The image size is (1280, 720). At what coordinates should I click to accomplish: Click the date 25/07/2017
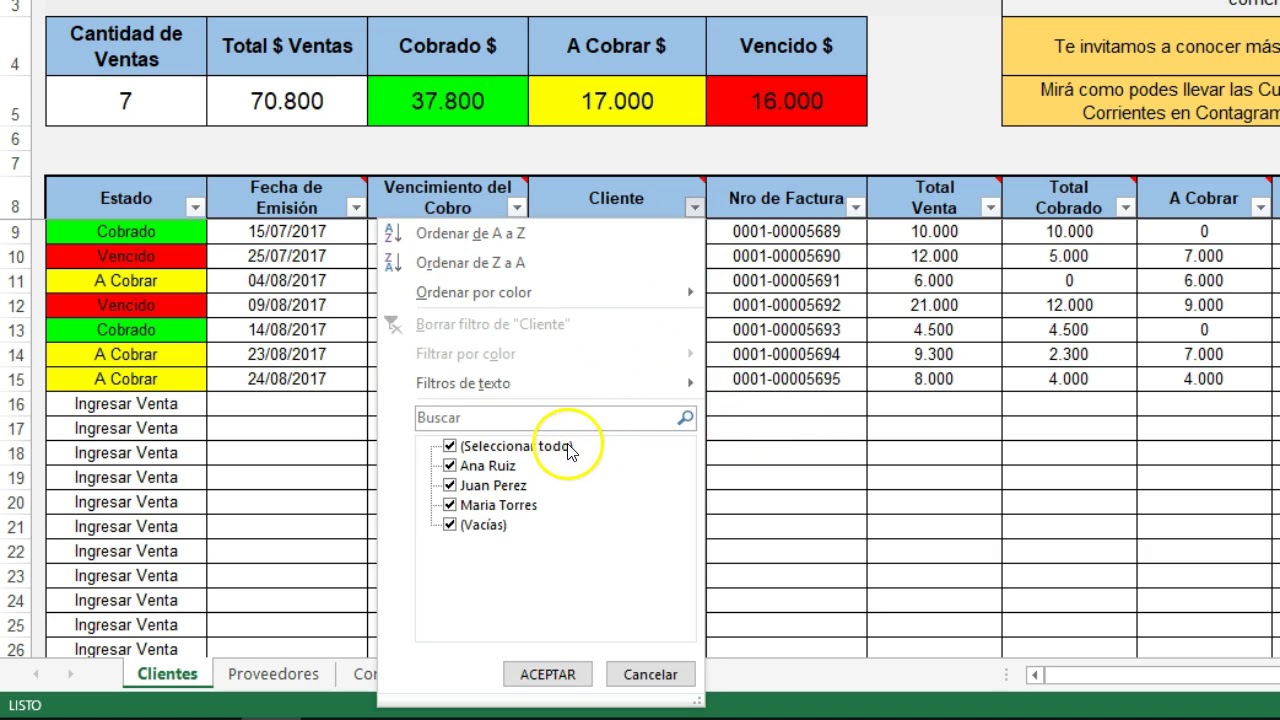[287, 256]
